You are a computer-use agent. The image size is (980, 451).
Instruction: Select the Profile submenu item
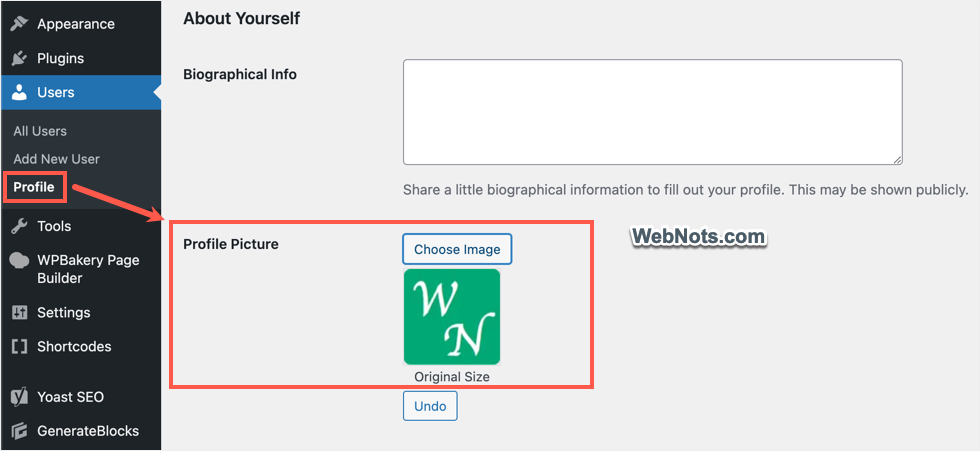pyautogui.click(x=34, y=187)
